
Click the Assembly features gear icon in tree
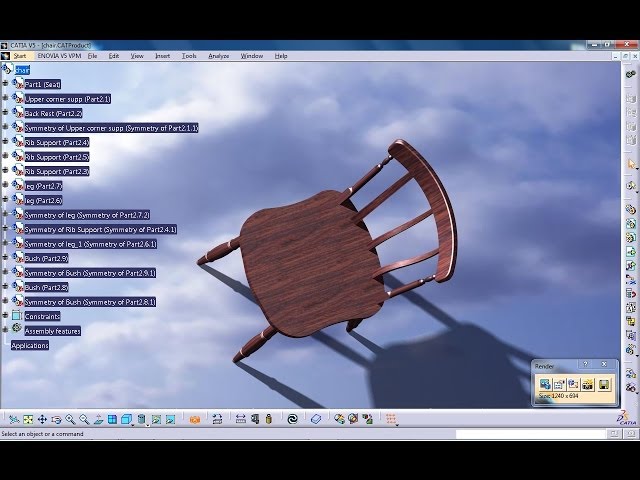(16, 328)
